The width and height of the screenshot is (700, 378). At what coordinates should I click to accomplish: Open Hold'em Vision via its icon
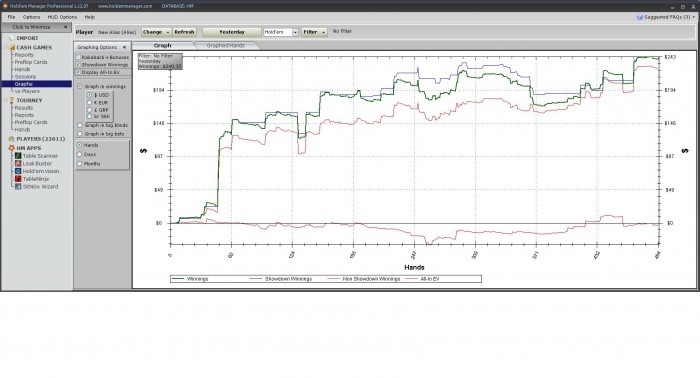18,171
